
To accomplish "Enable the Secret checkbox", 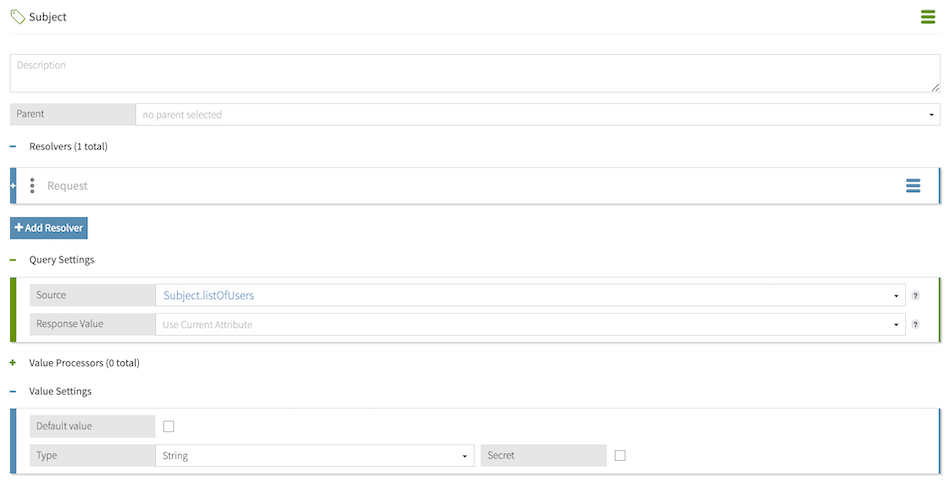I will [620, 456].
